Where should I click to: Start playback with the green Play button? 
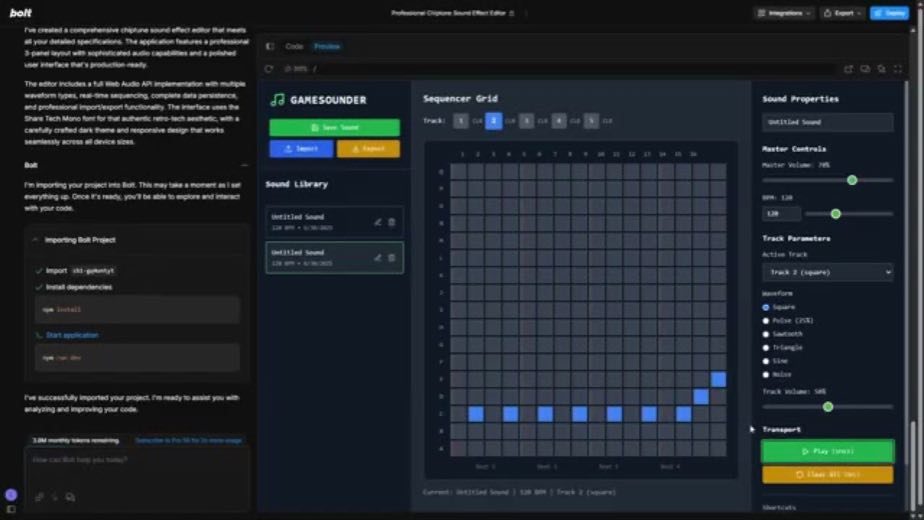[827, 451]
